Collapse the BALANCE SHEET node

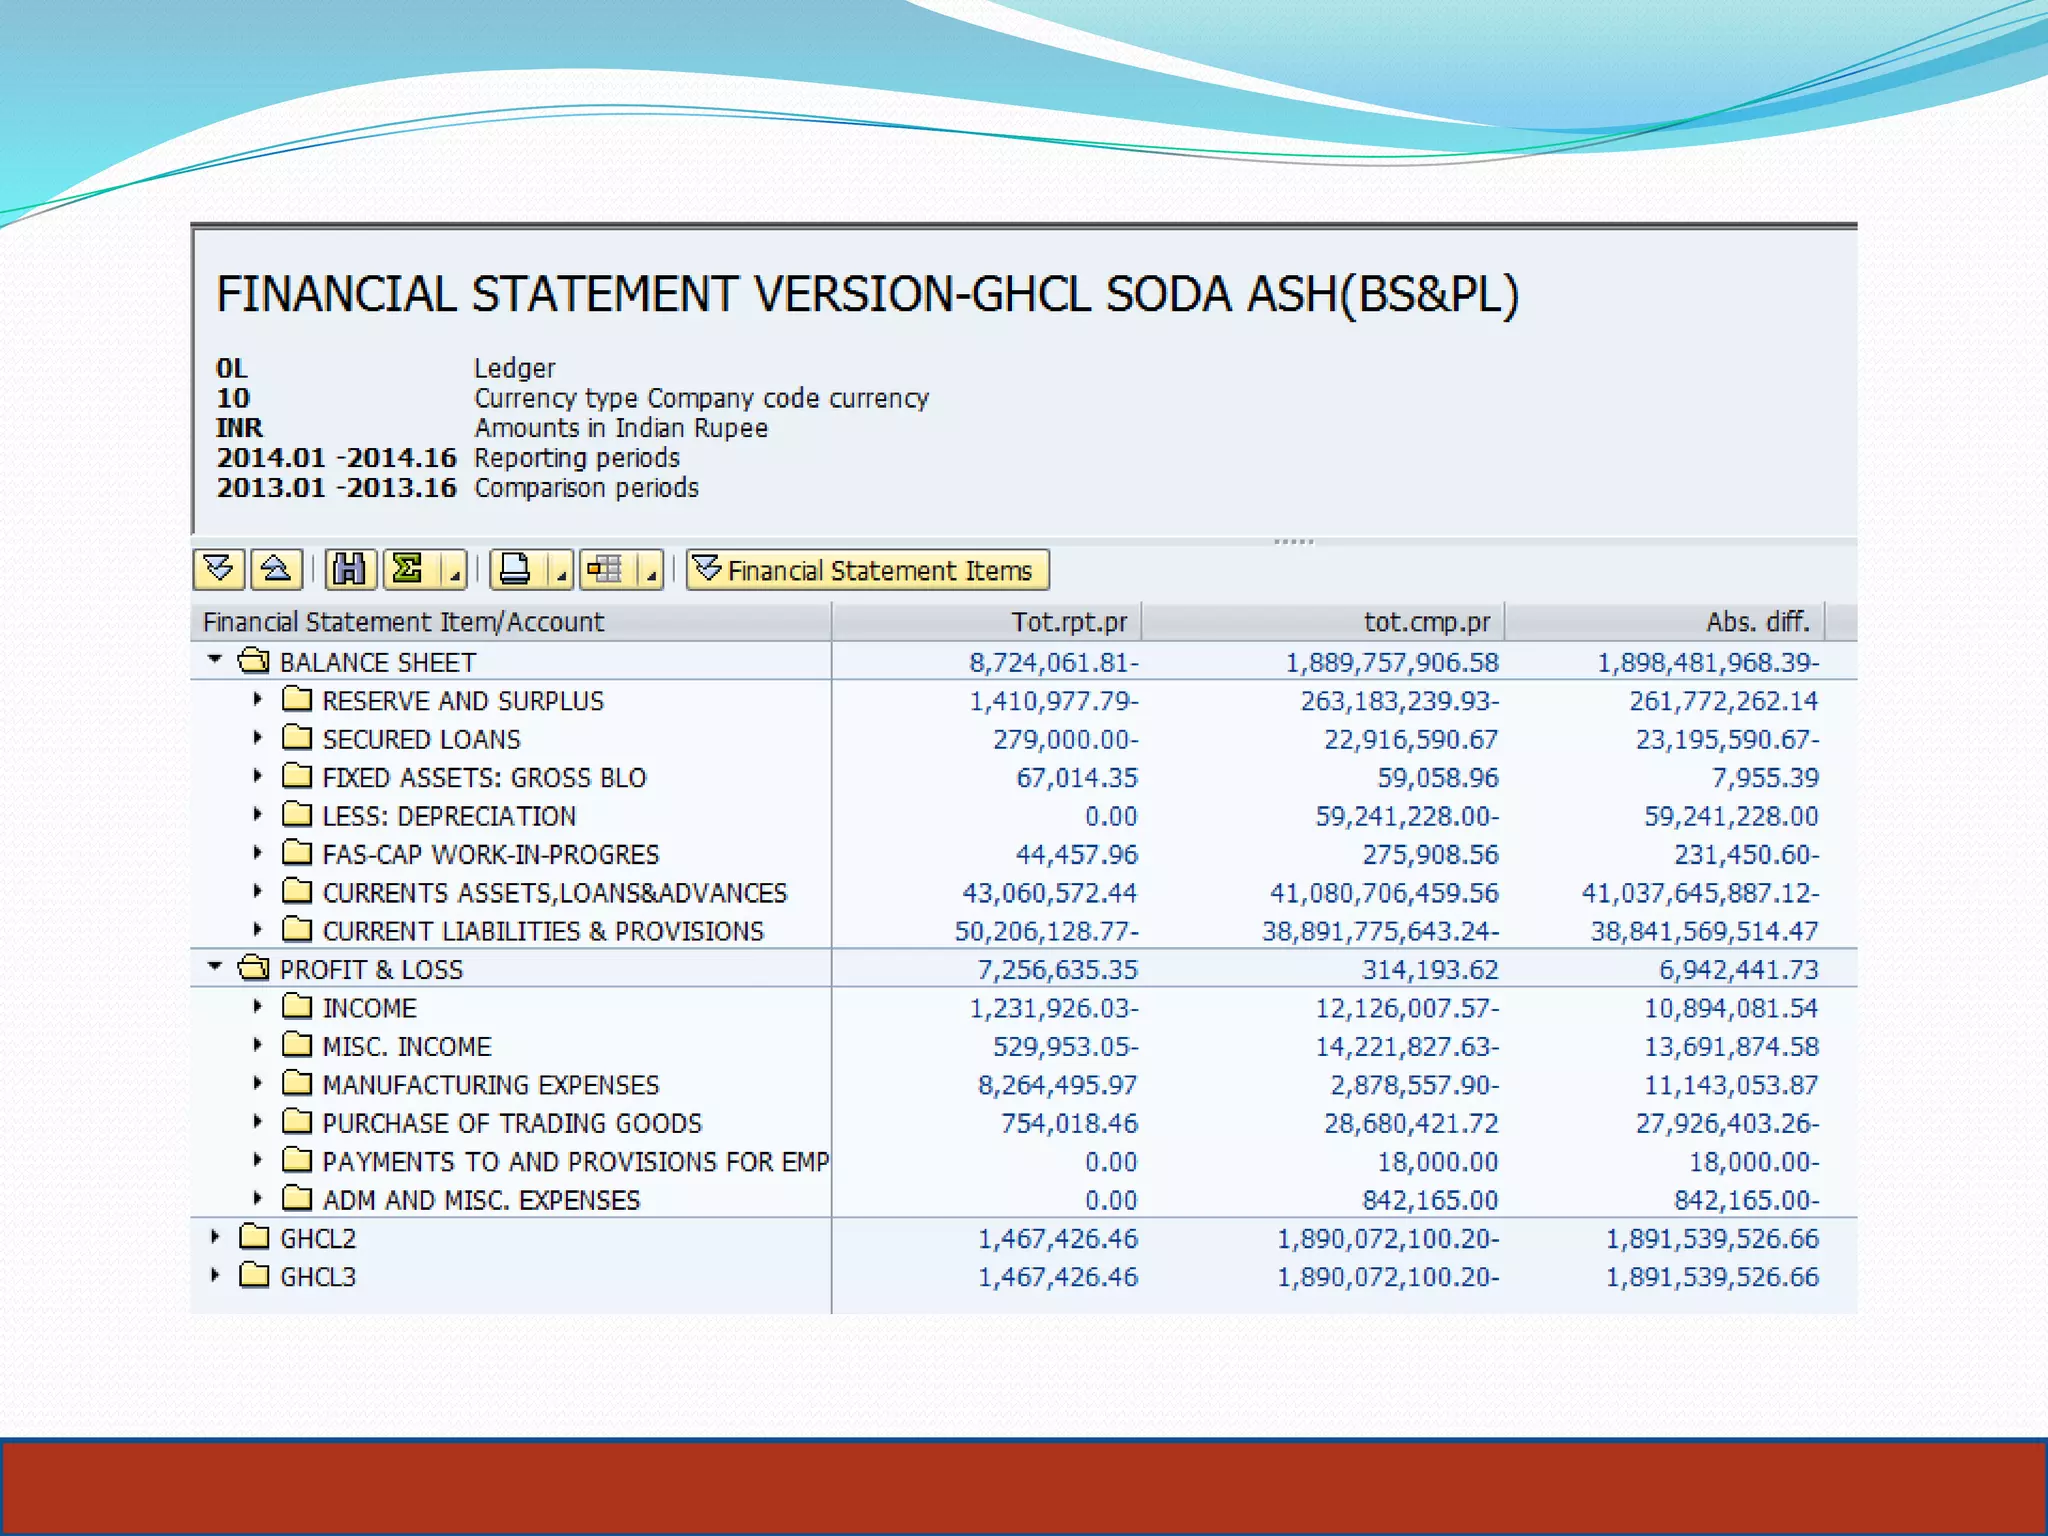(x=214, y=660)
